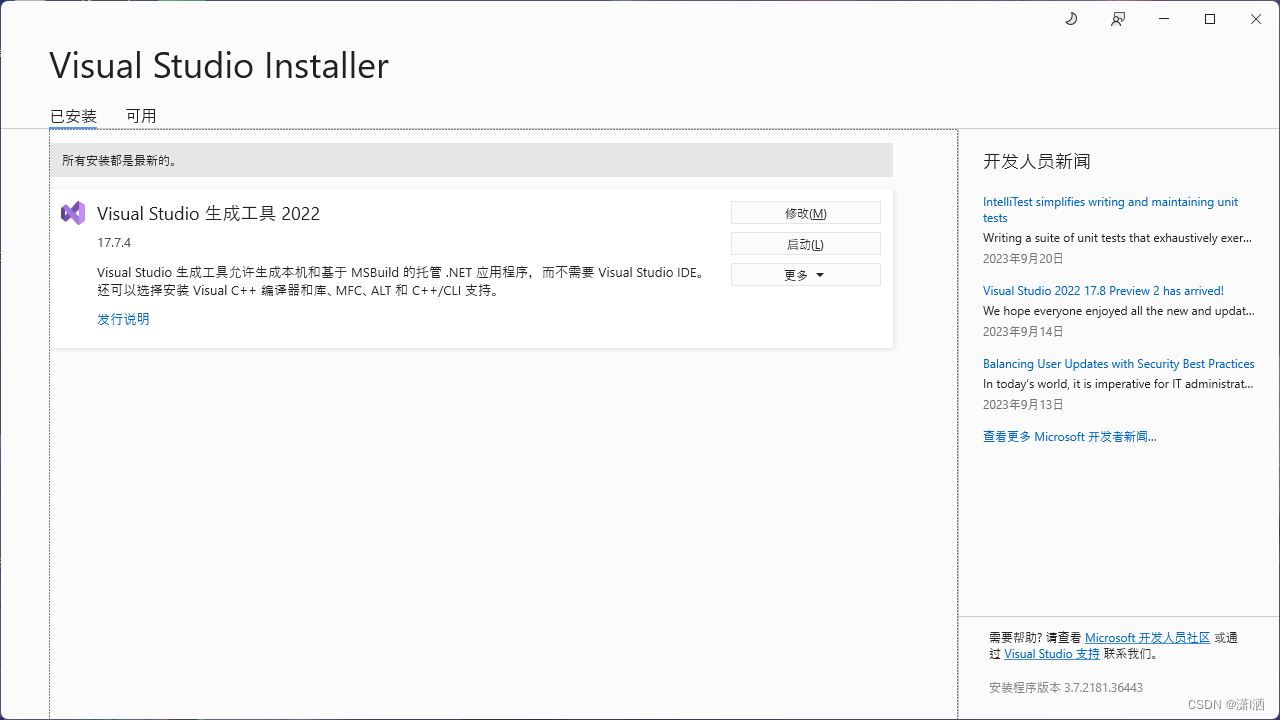Click the 'Writing a suite of unit tests' summary
This screenshot has height=720, width=1280.
[1117, 238]
